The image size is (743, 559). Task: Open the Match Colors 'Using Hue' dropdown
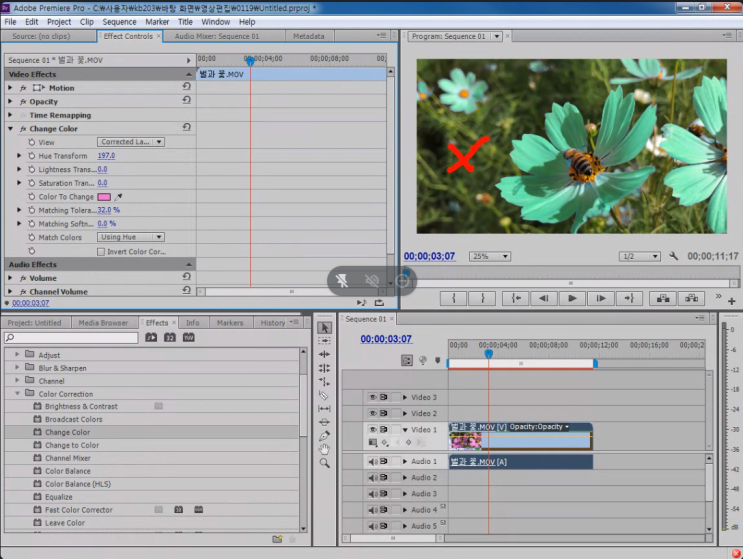click(130, 237)
